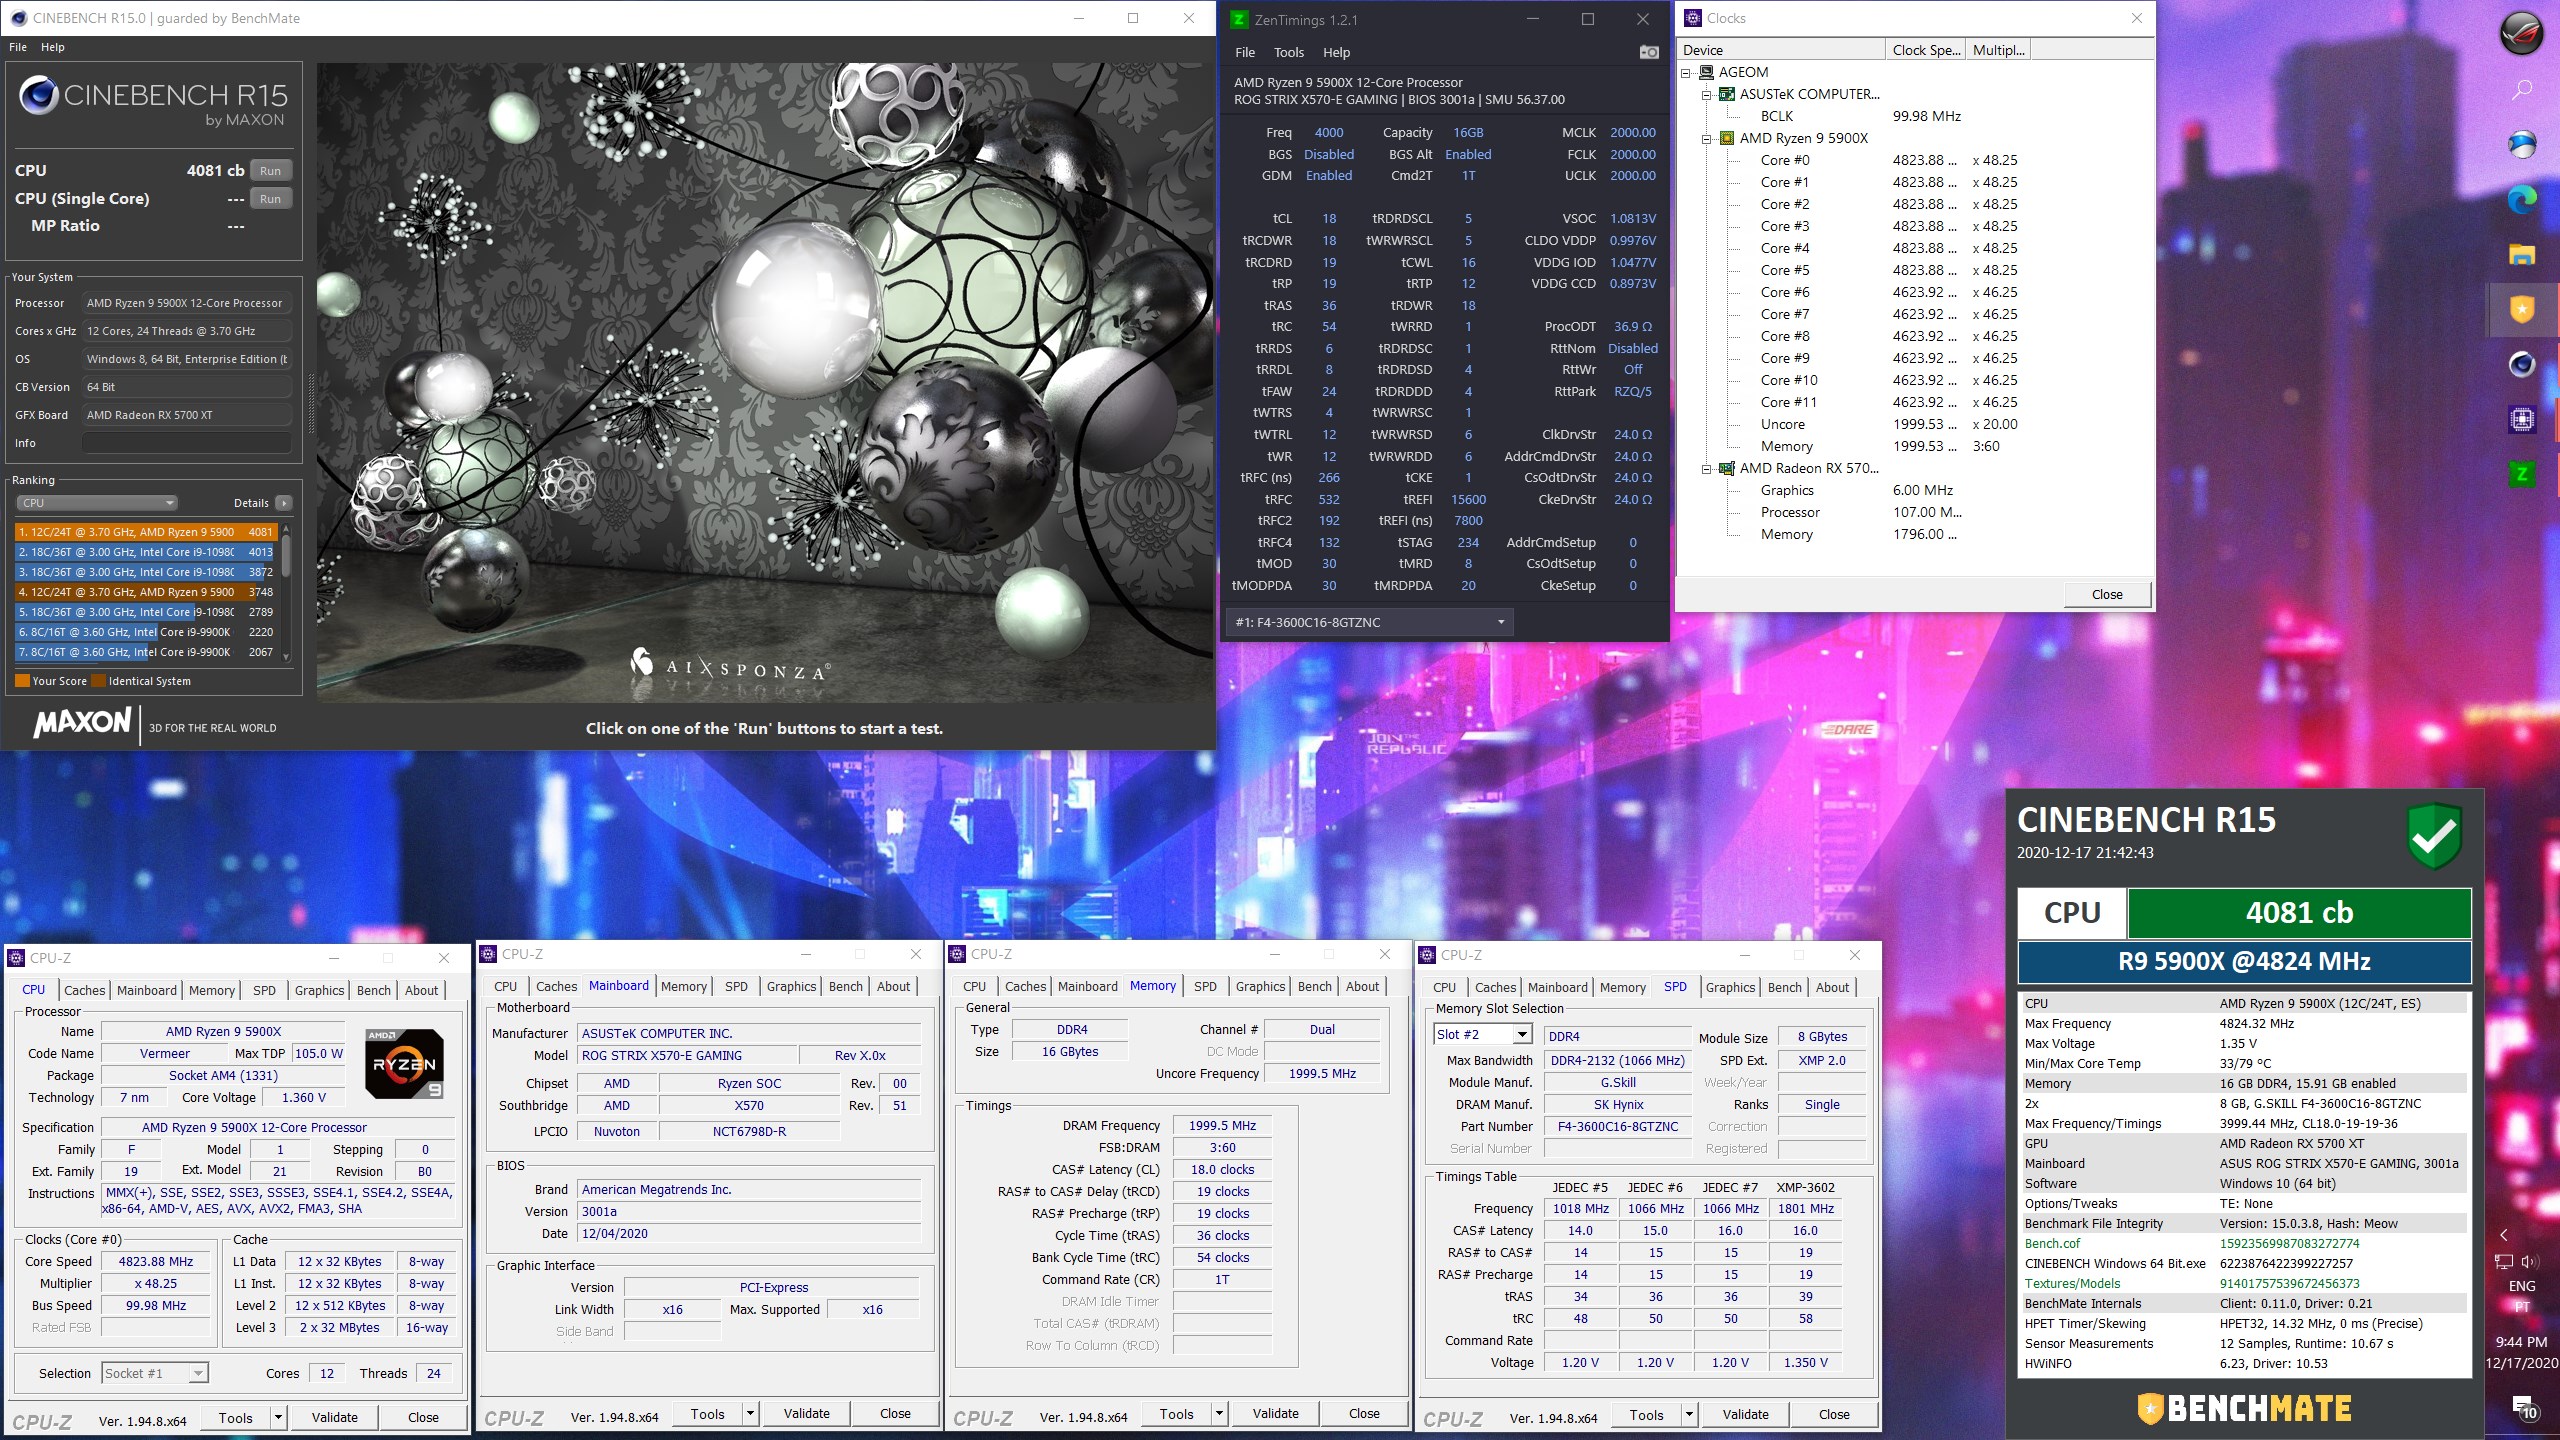Viewport: 2560px width, 1440px height.
Task: Run the CPU Single Core test
Action: click(x=271, y=199)
